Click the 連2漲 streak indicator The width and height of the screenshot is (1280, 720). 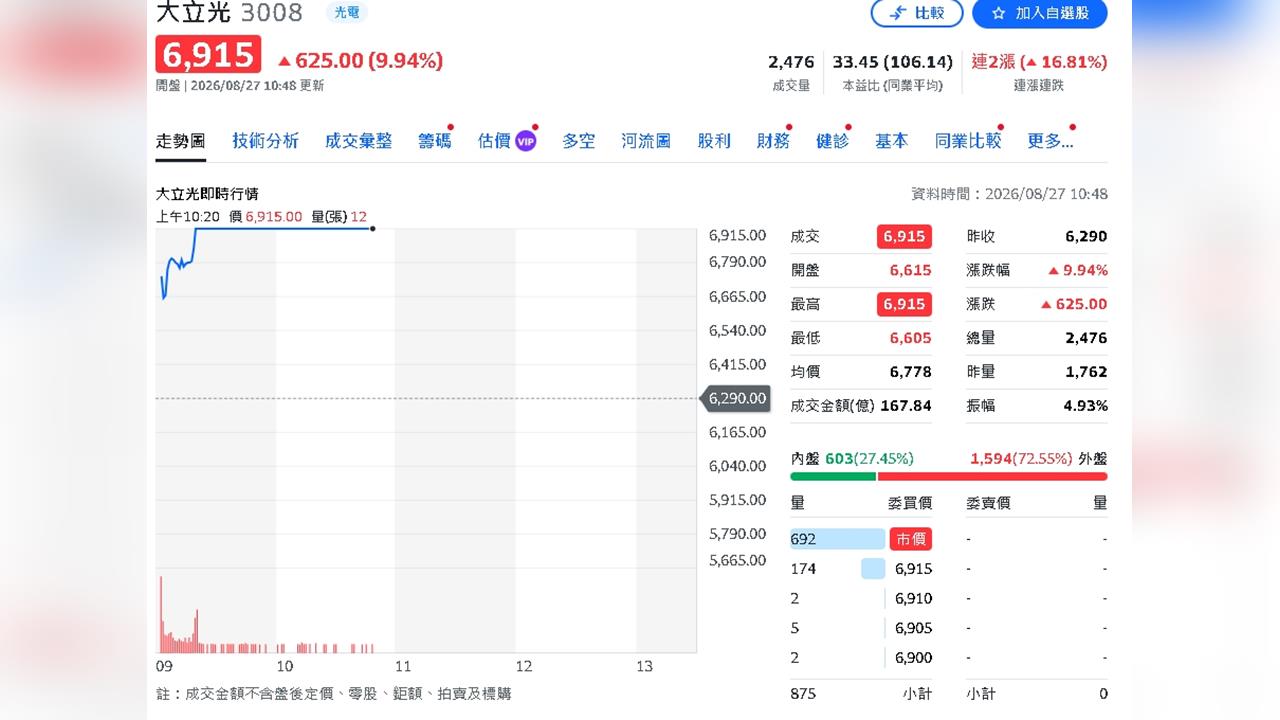tap(1039, 62)
